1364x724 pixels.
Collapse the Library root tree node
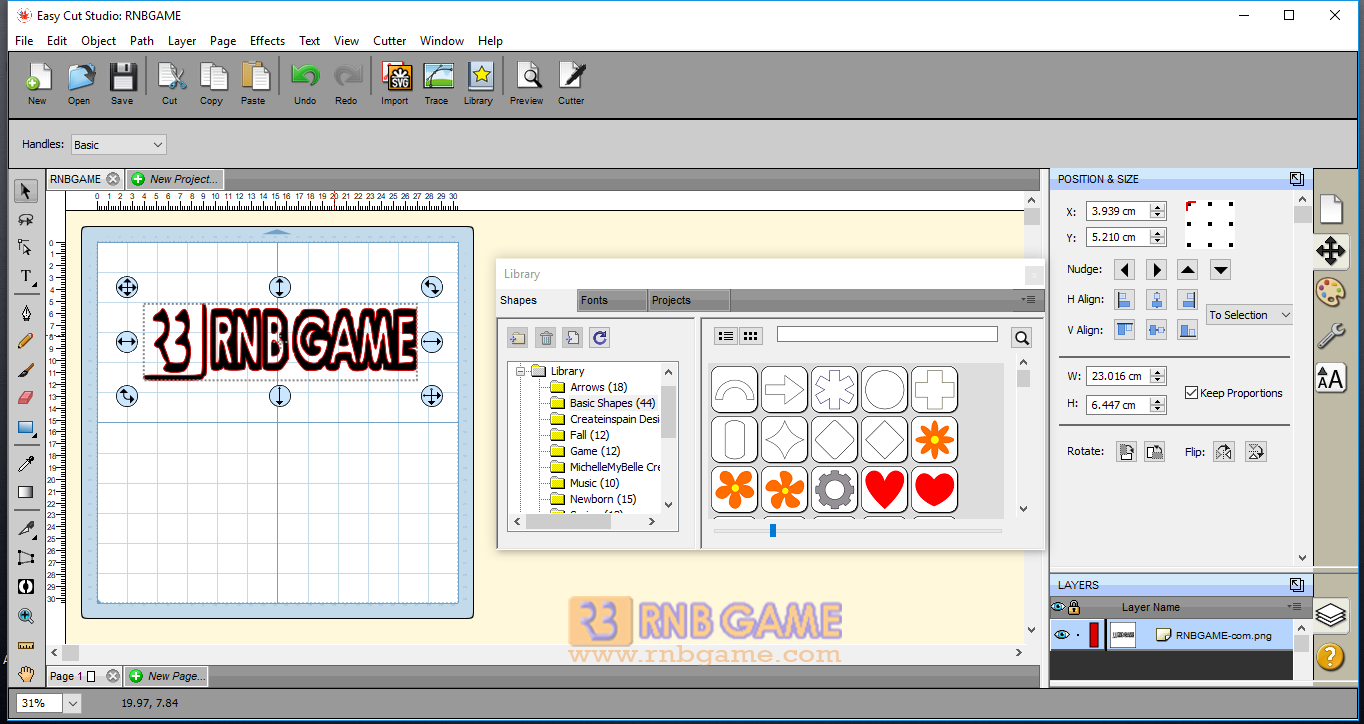521,371
